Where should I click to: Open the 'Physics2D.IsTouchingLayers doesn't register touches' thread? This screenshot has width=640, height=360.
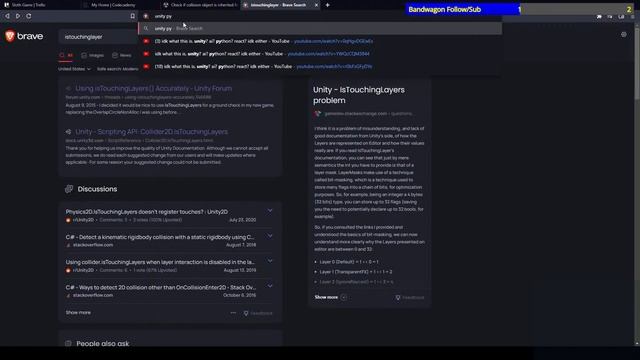point(147,212)
